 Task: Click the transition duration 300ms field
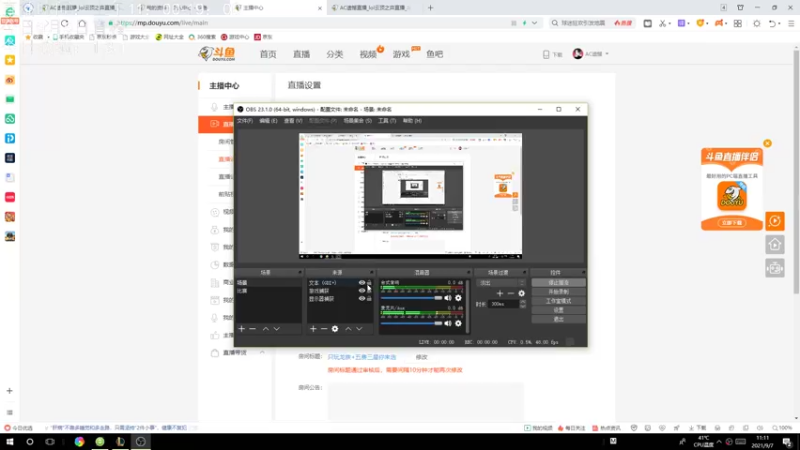coord(503,304)
